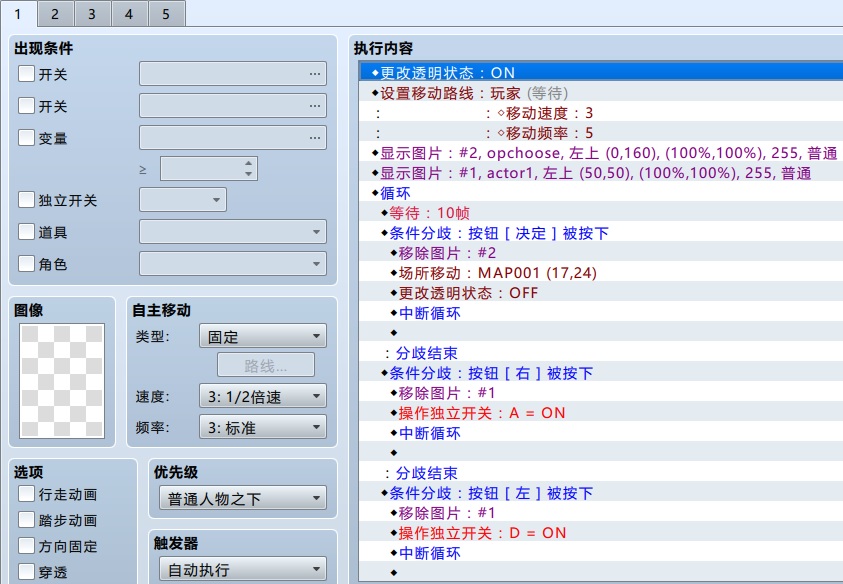Toggle the 行走动画 option checkbox
843x584 pixels.
tap(26, 494)
